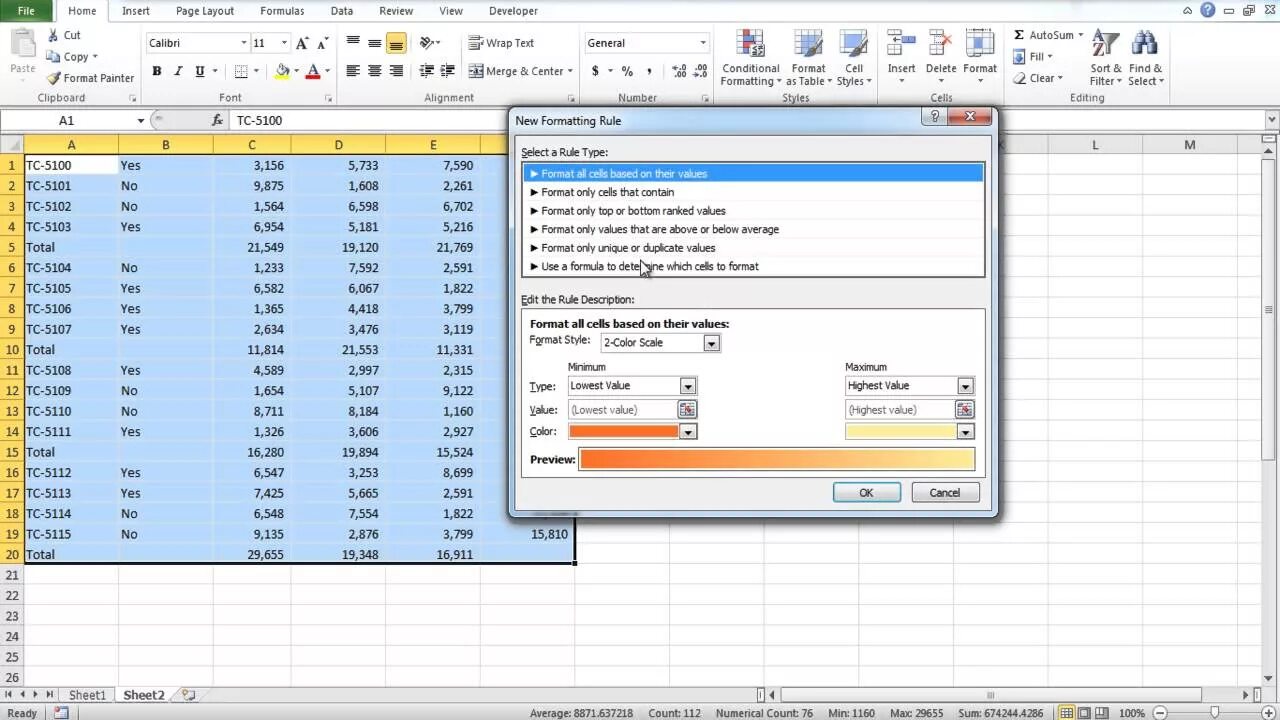The height and width of the screenshot is (720, 1280).
Task: Open Find & Select menu
Action: tap(1144, 58)
